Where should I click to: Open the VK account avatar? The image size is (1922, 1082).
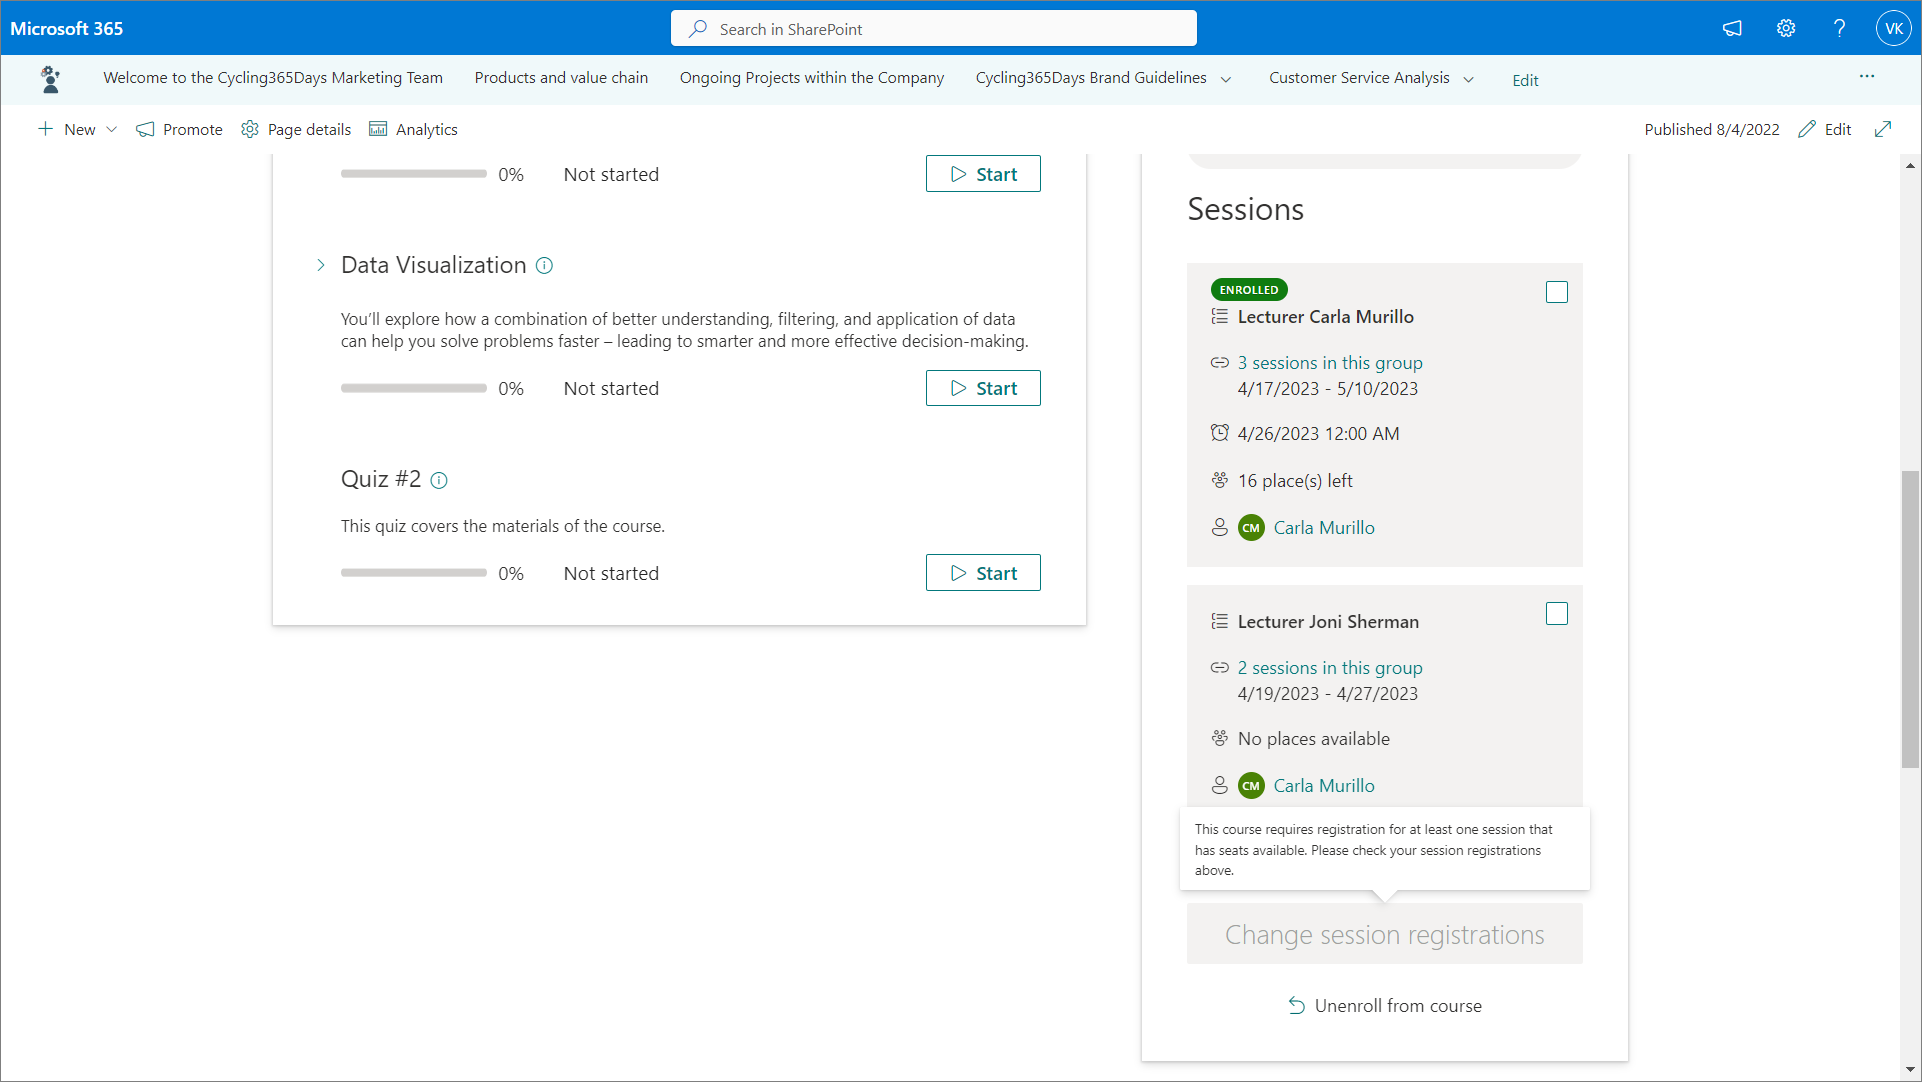(x=1893, y=28)
